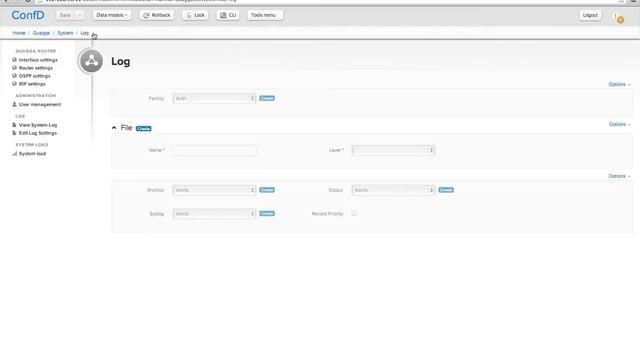Open View System Log via its document icon
The height and width of the screenshot is (360, 640).
14,125
